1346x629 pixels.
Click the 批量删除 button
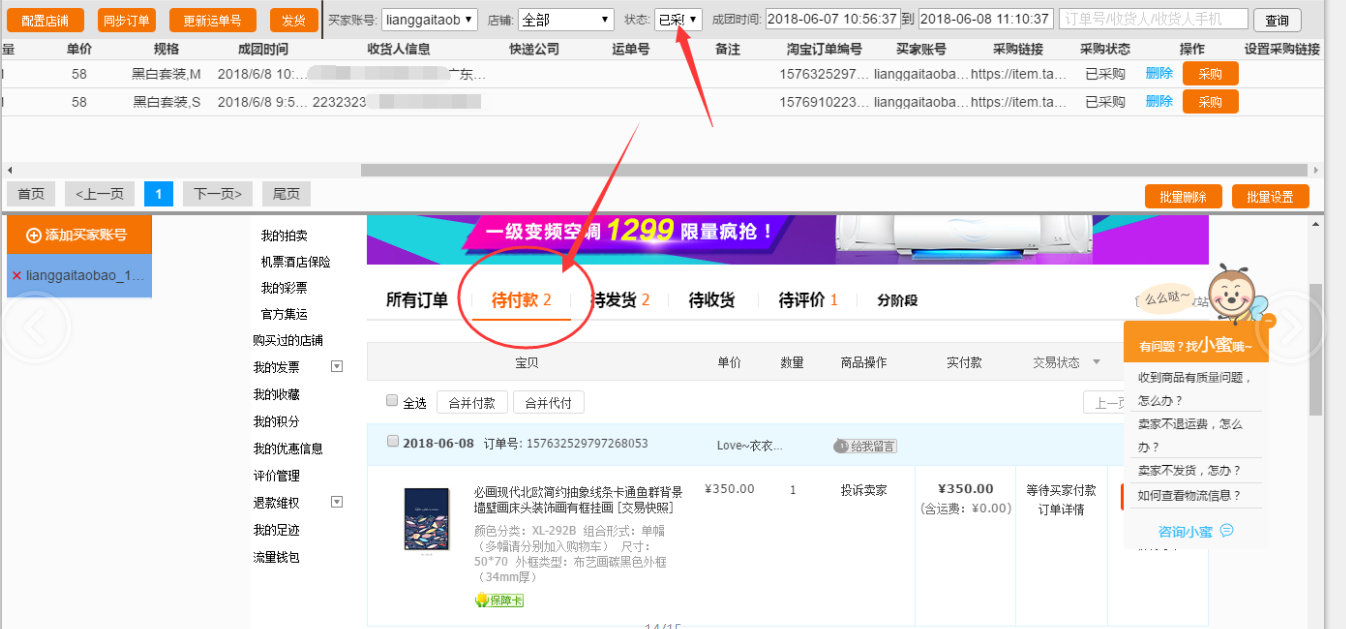coord(1183,197)
